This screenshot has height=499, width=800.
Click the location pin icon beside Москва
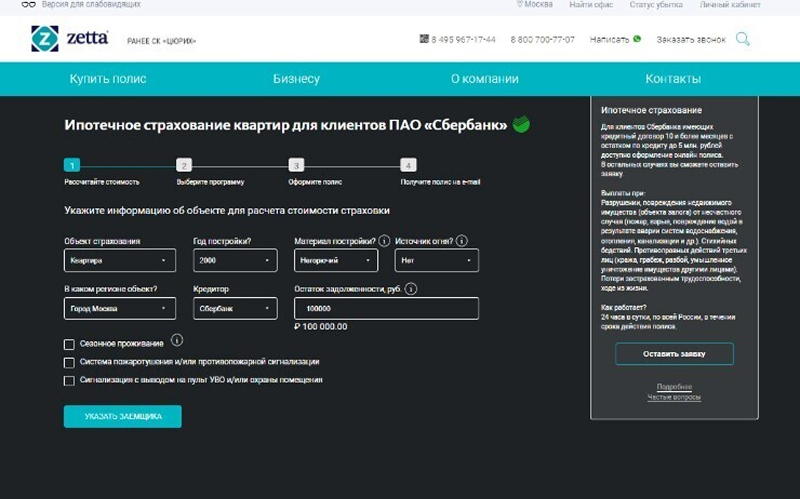coord(519,4)
